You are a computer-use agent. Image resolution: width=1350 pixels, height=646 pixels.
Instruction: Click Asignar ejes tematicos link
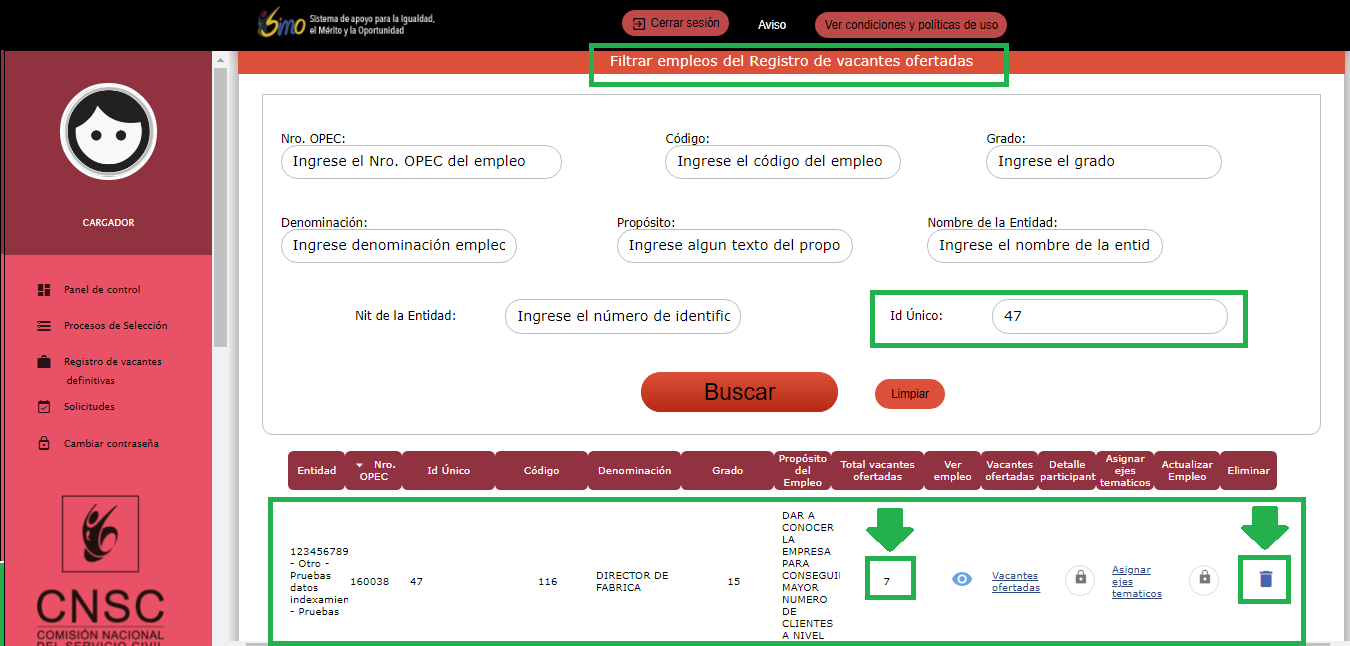(1136, 581)
